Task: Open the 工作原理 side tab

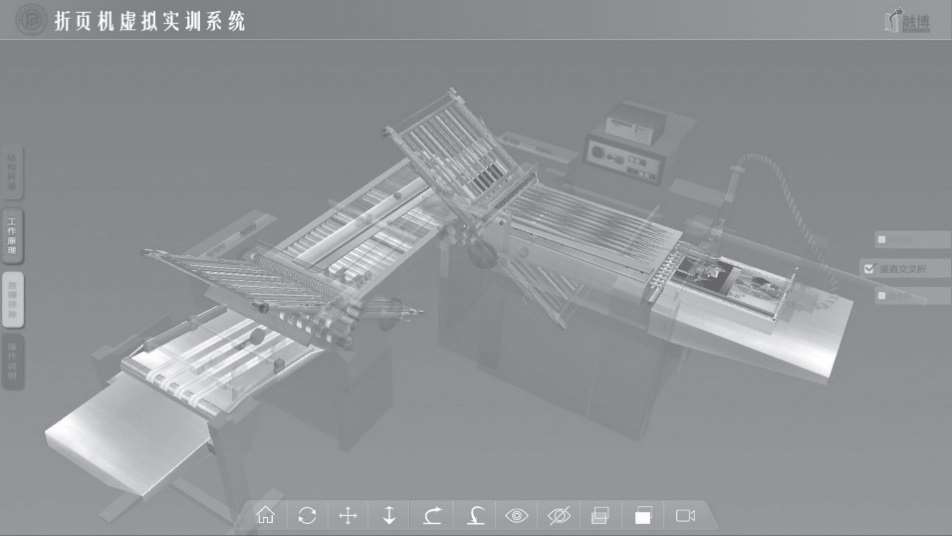Action: pos(12,236)
